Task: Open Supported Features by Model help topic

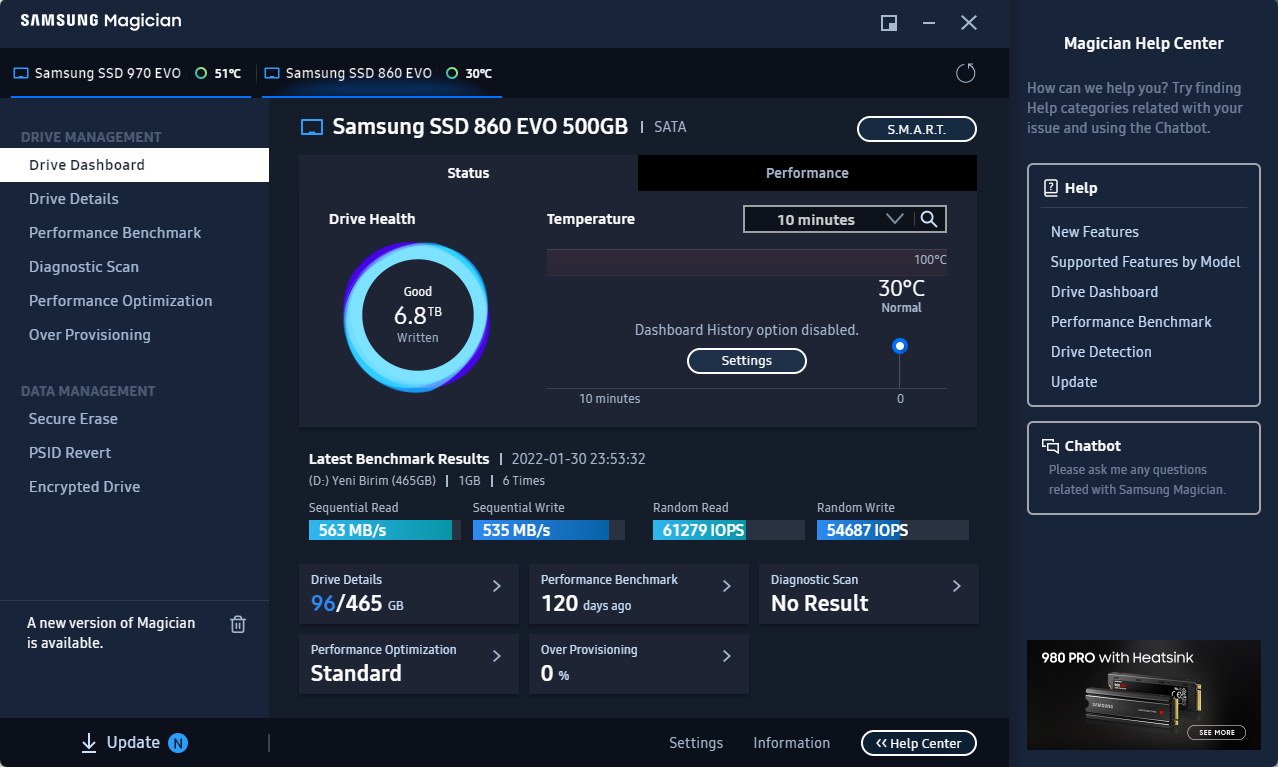Action: pos(1146,262)
